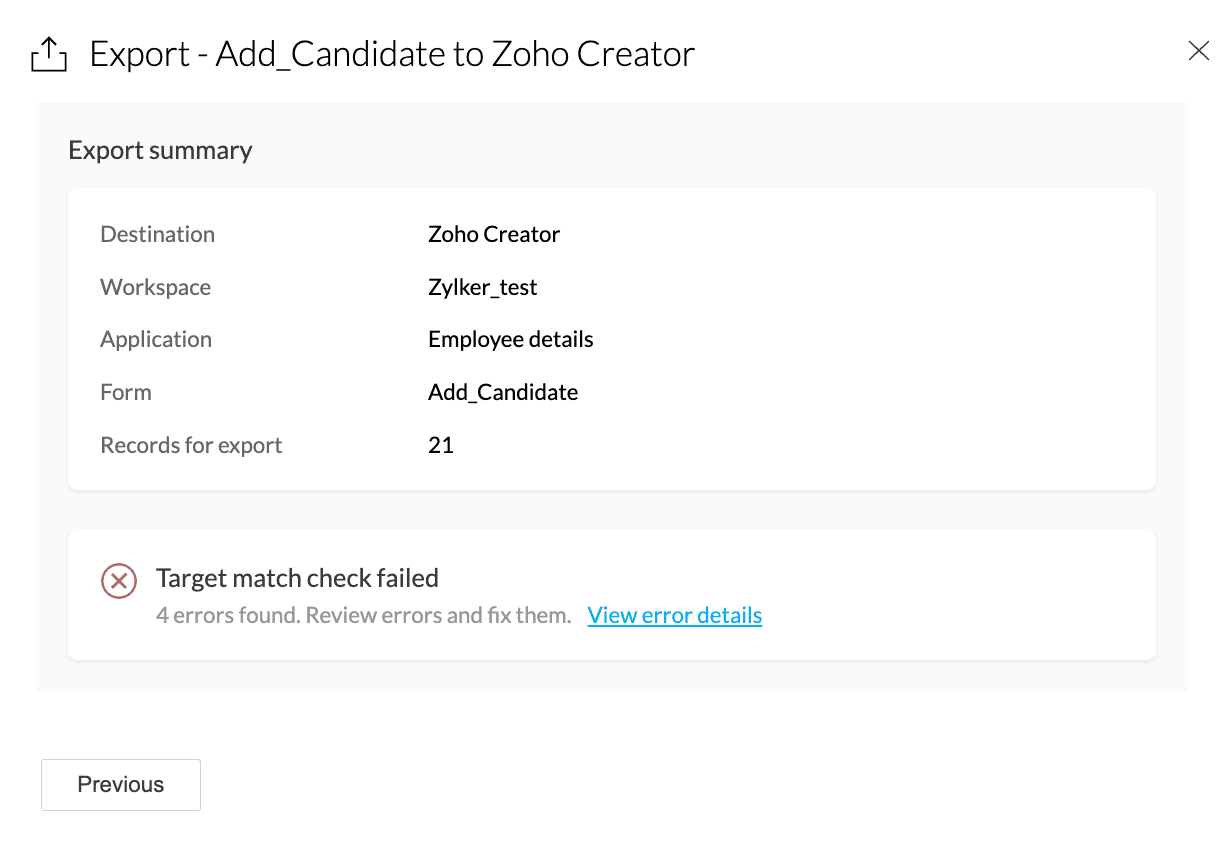
Task: Click the 'Form' field label
Action: [x=126, y=392]
